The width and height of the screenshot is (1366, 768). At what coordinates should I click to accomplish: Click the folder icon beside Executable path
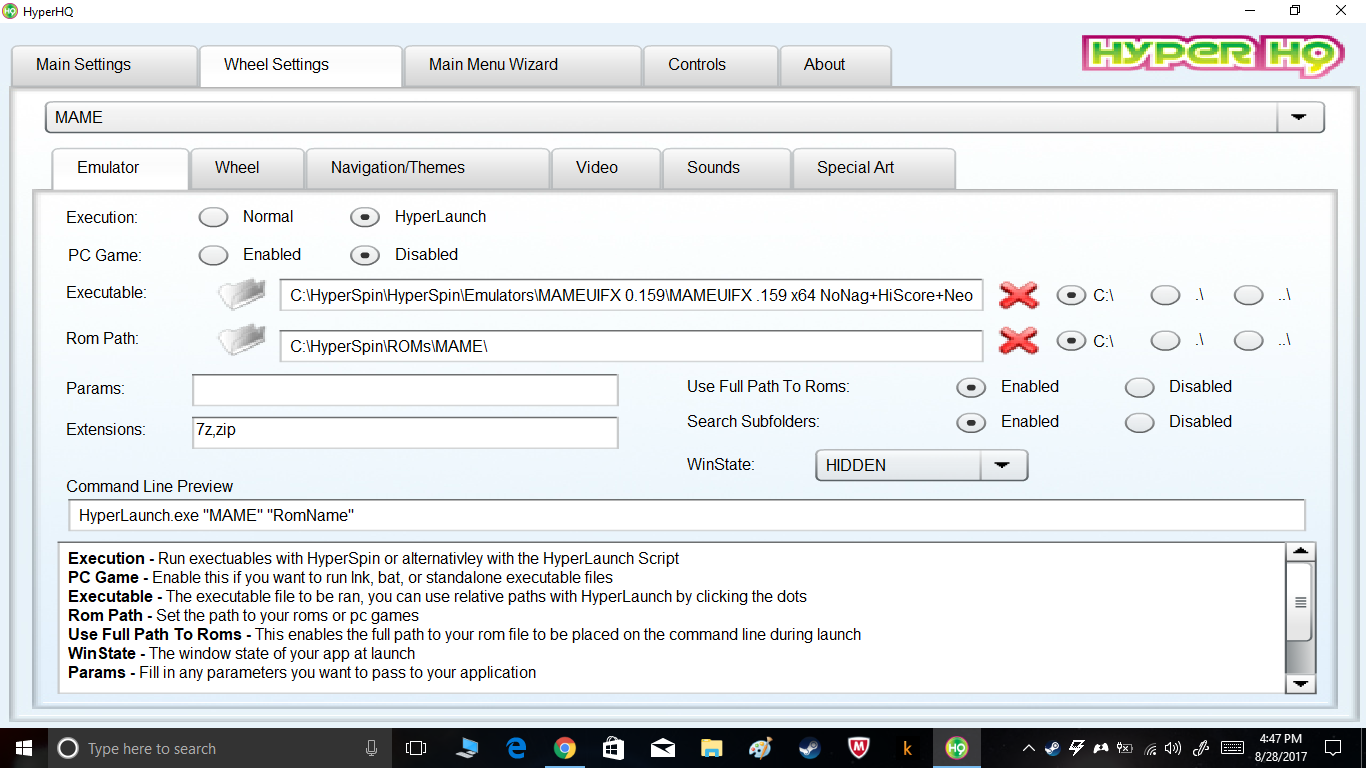point(242,295)
